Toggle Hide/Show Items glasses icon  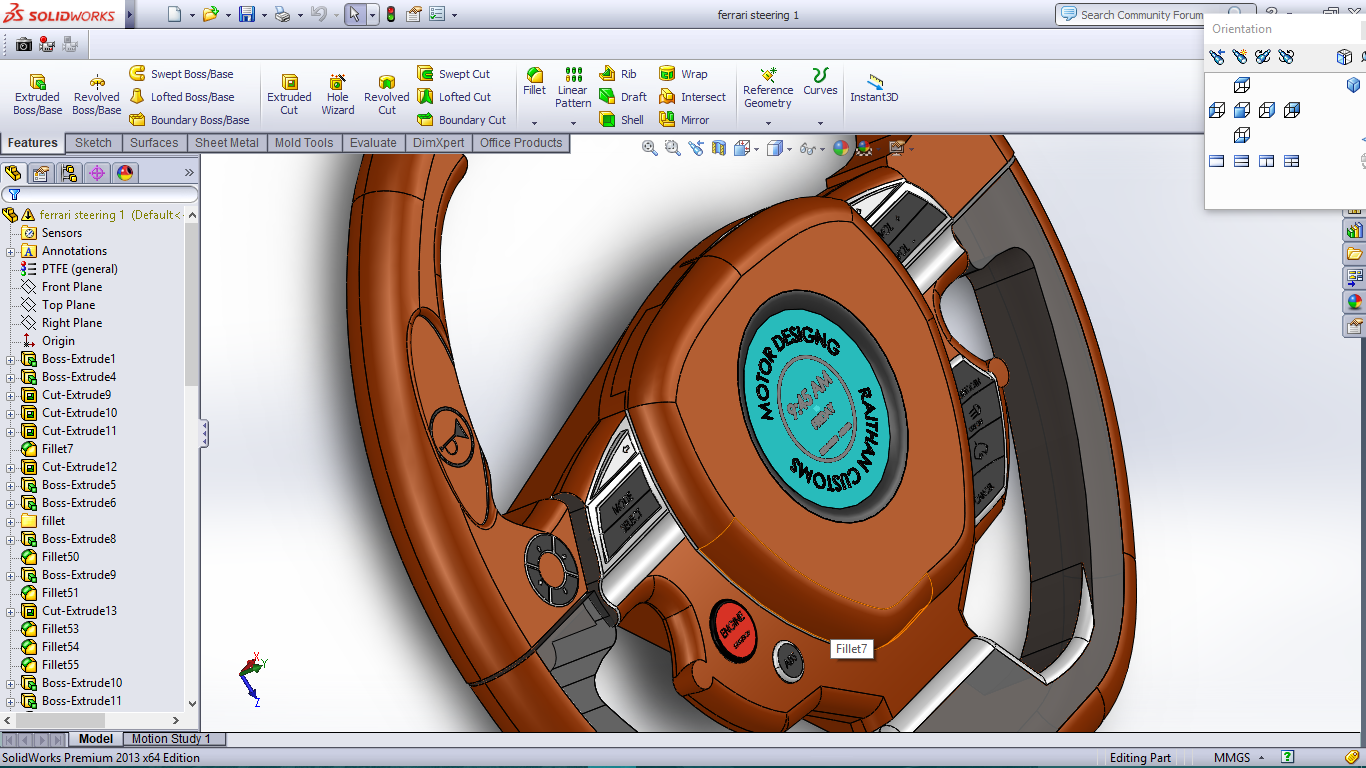pos(808,148)
